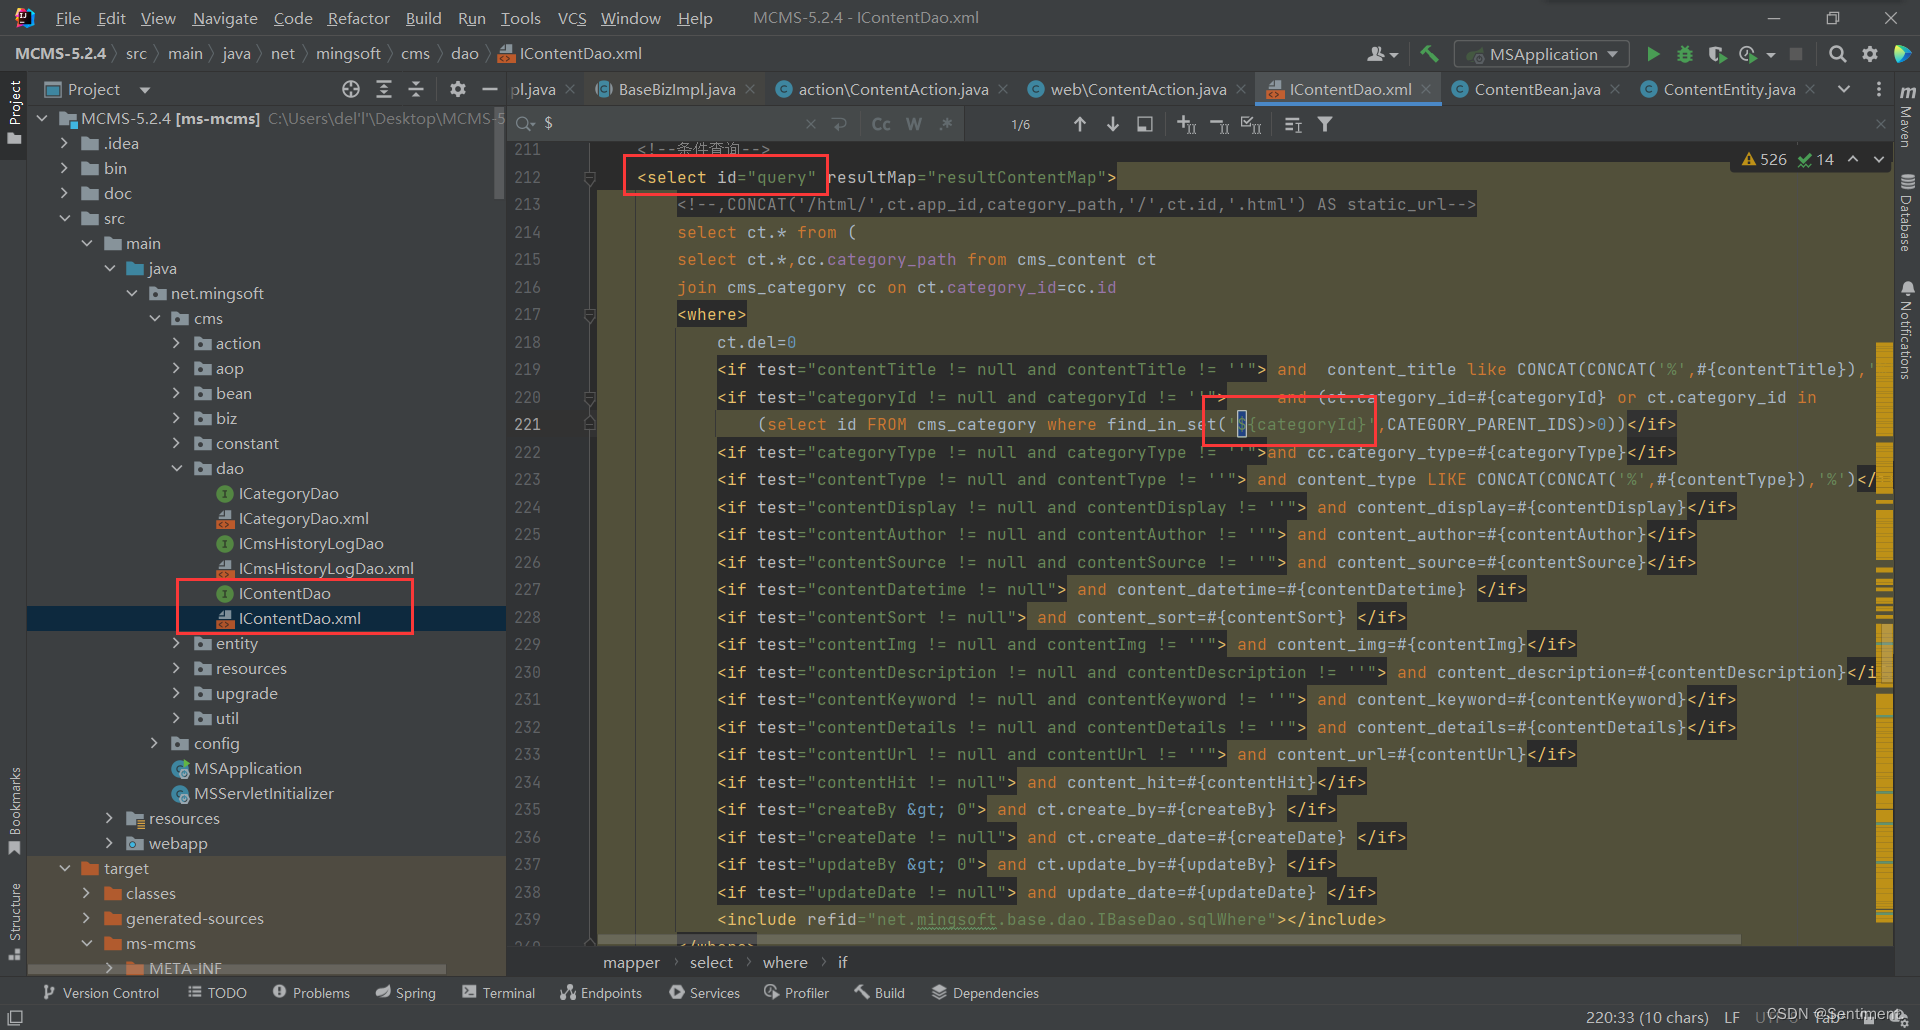Click the find bar search input field
1920x1030 pixels.
[670, 124]
